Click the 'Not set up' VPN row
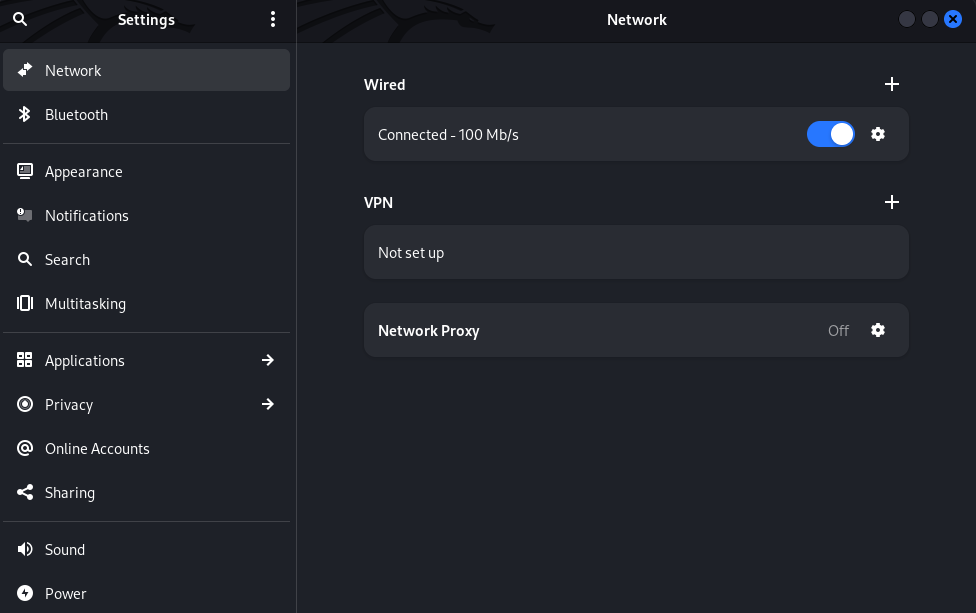Image resolution: width=976 pixels, height=613 pixels. pyautogui.click(x=636, y=252)
